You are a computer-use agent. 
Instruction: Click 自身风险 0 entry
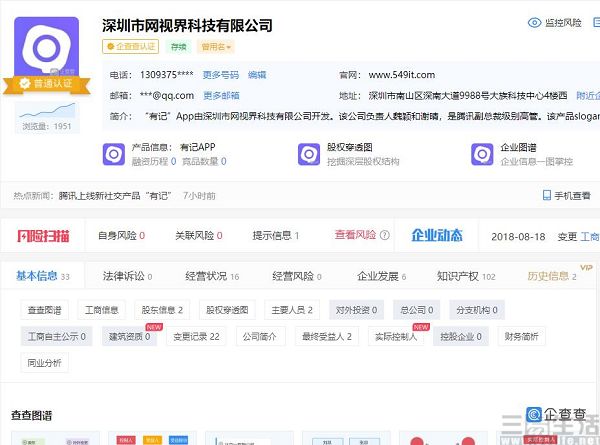122,235
